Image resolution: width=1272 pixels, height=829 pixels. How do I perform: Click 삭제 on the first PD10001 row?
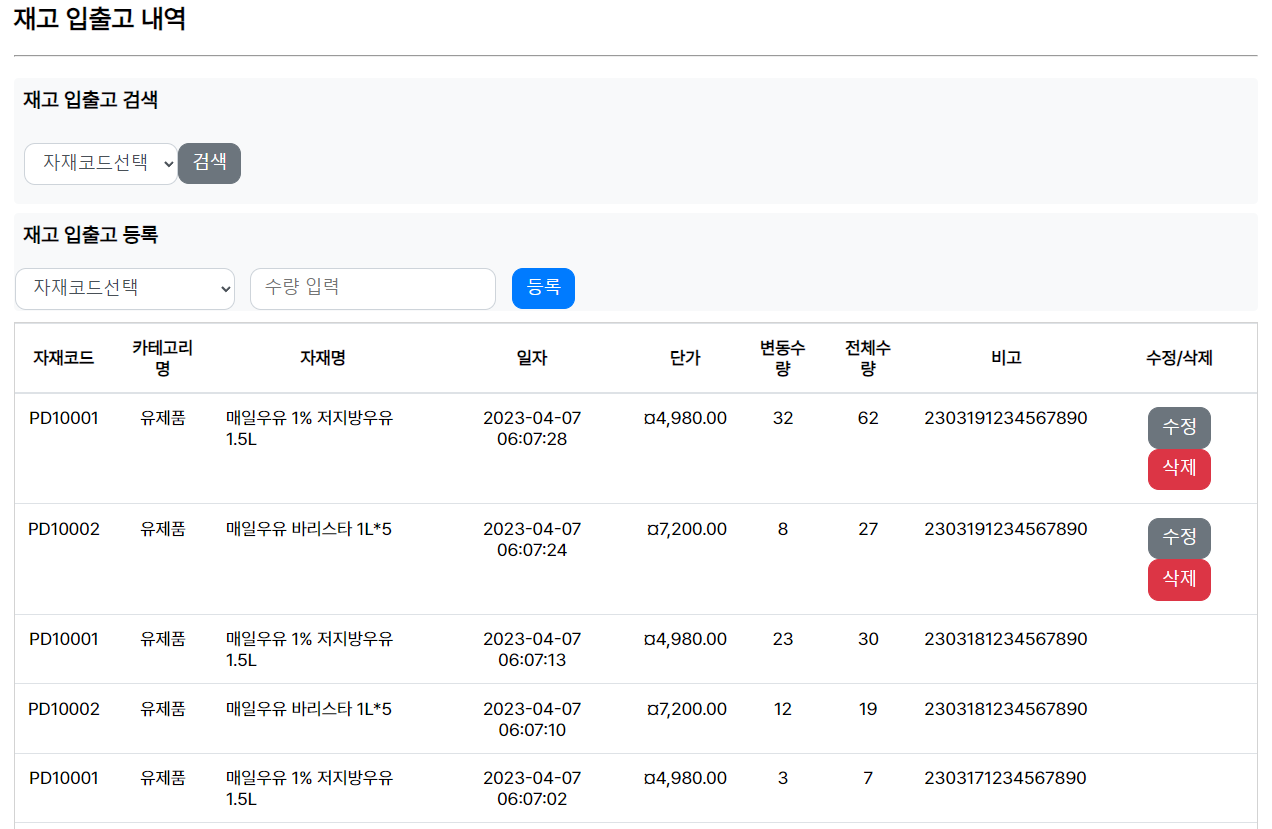pyautogui.click(x=1179, y=469)
